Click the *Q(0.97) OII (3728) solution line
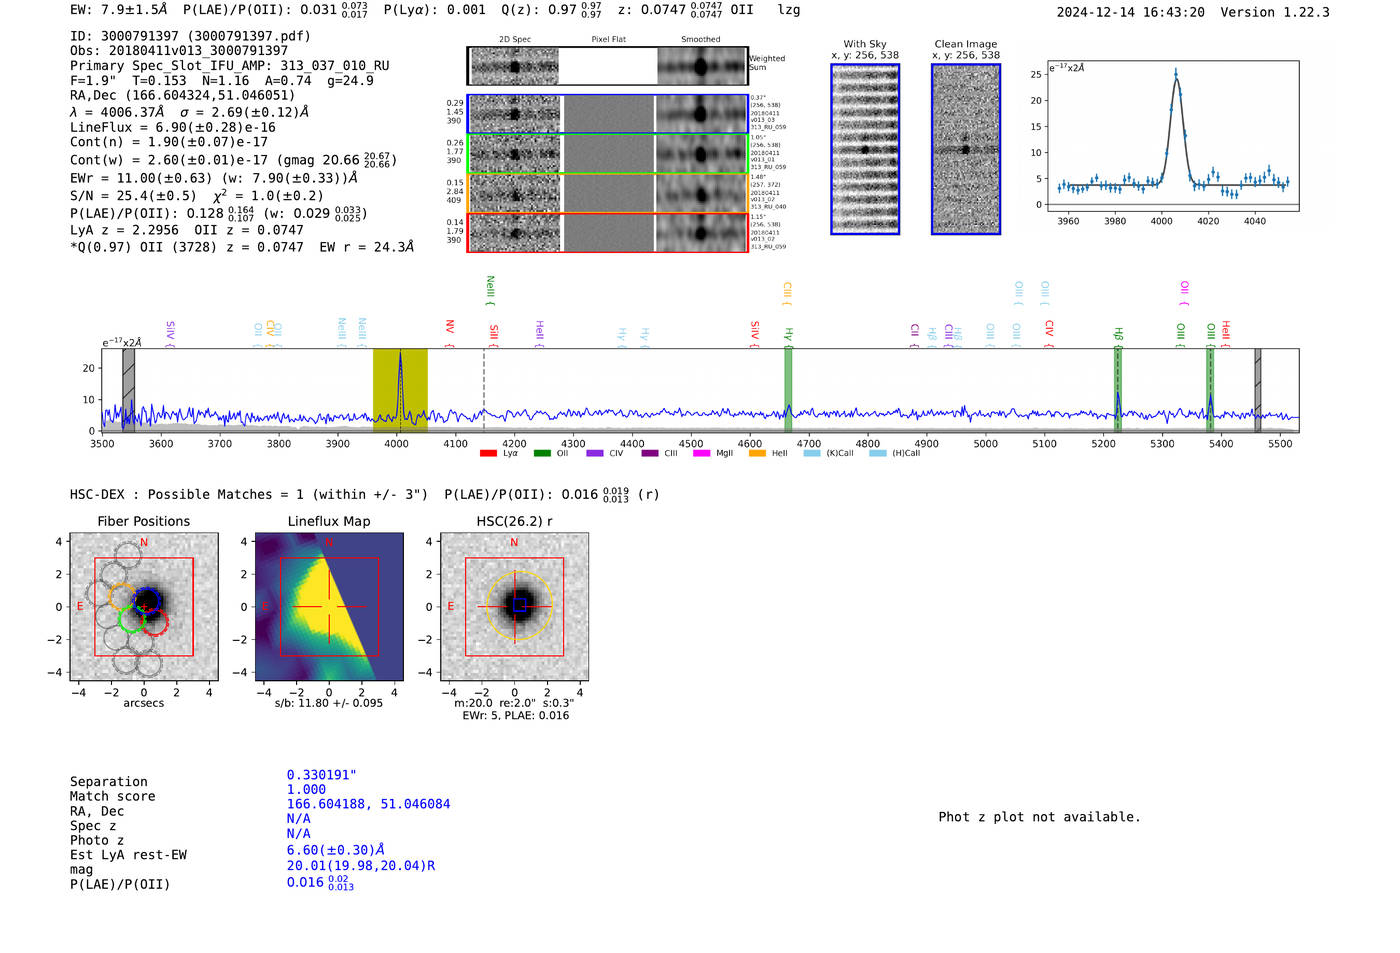The image size is (1400, 953). point(242,247)
